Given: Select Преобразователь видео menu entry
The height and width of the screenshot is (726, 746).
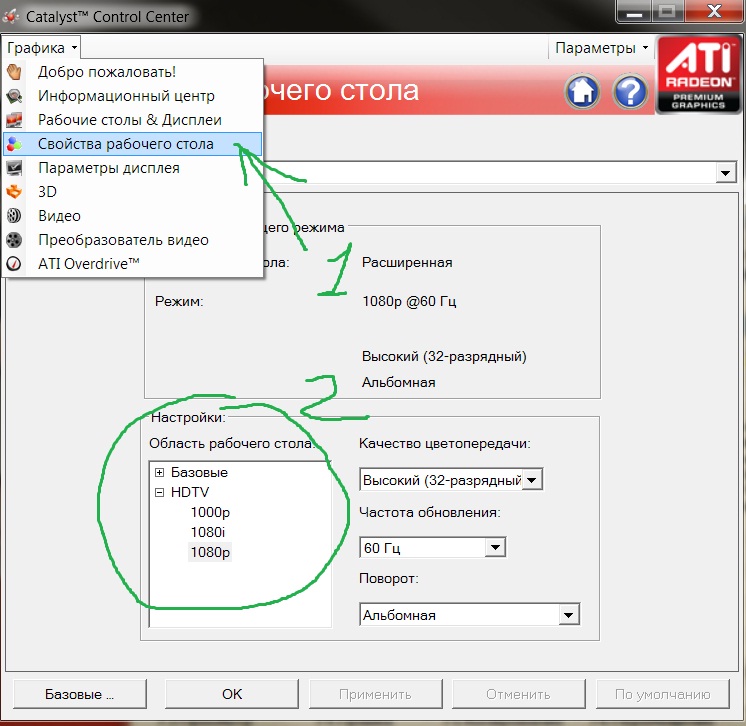Looking at the screenshot, I should point(133,240).
